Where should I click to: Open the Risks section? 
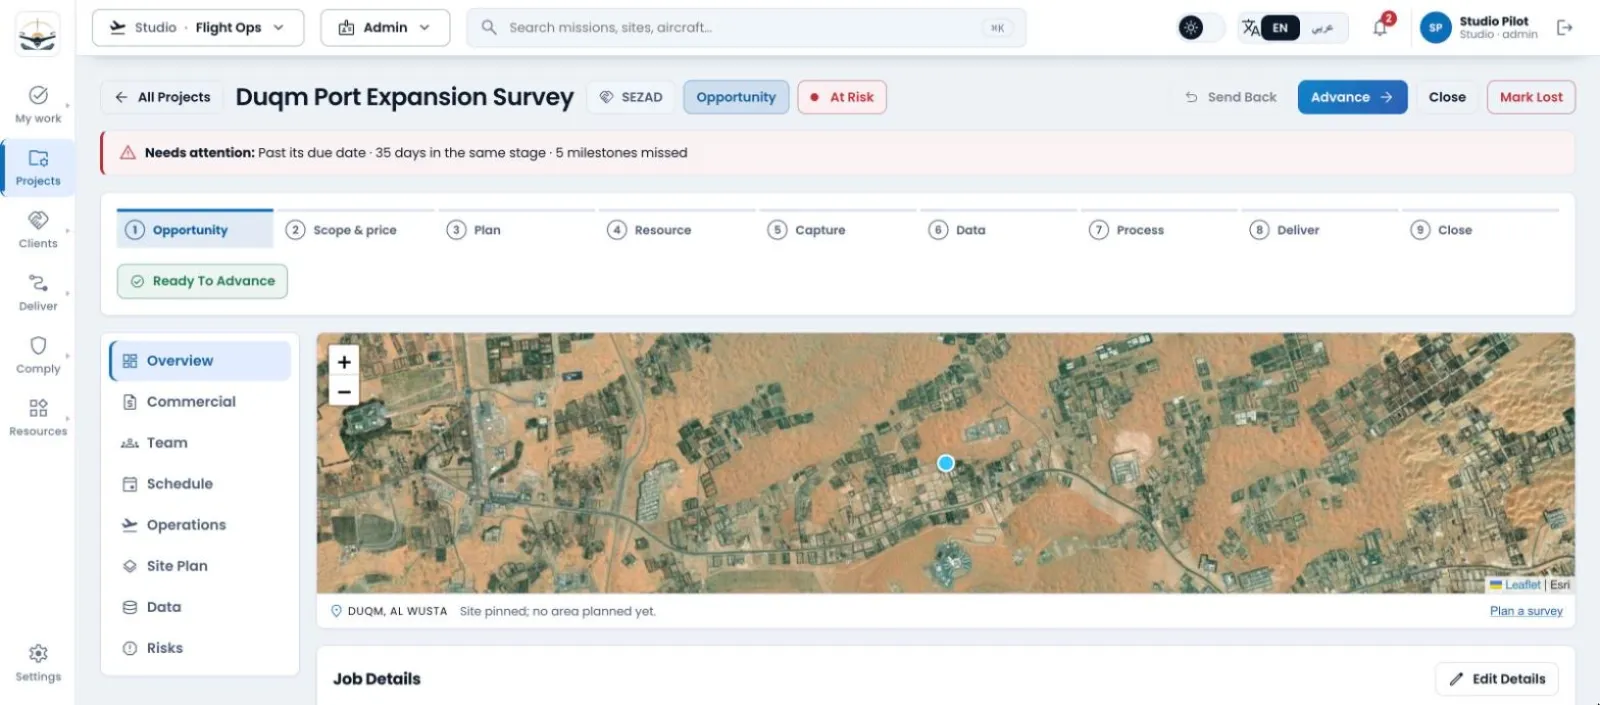200,648
